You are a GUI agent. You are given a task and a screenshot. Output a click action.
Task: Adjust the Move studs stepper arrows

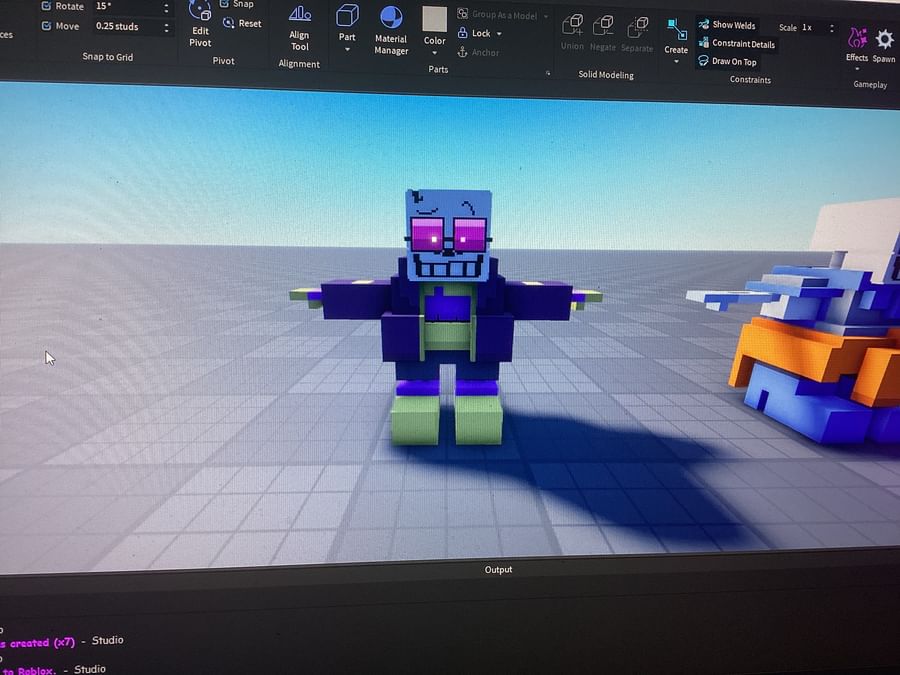(166, 28)
